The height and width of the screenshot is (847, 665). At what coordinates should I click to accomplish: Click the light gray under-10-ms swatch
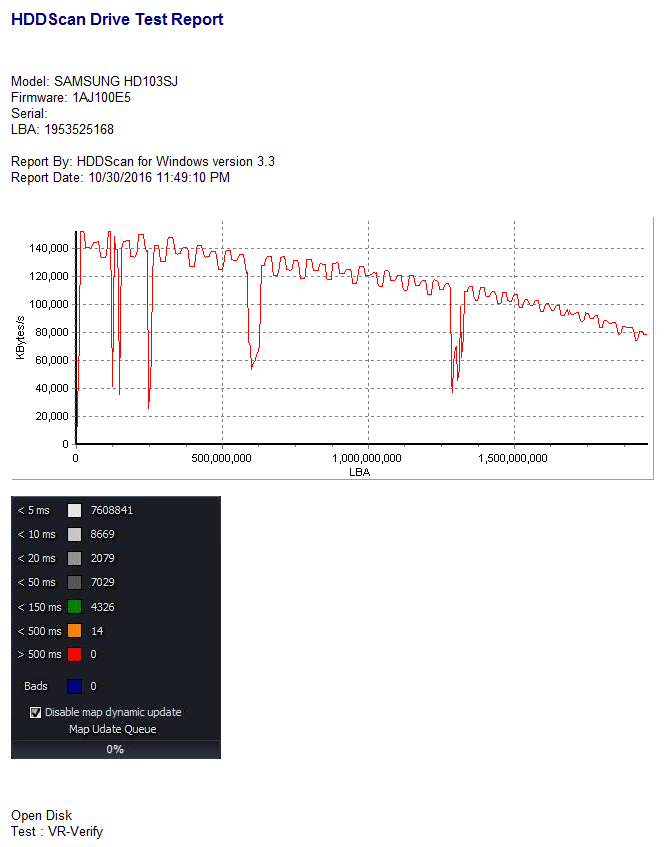tap(75, 534)
